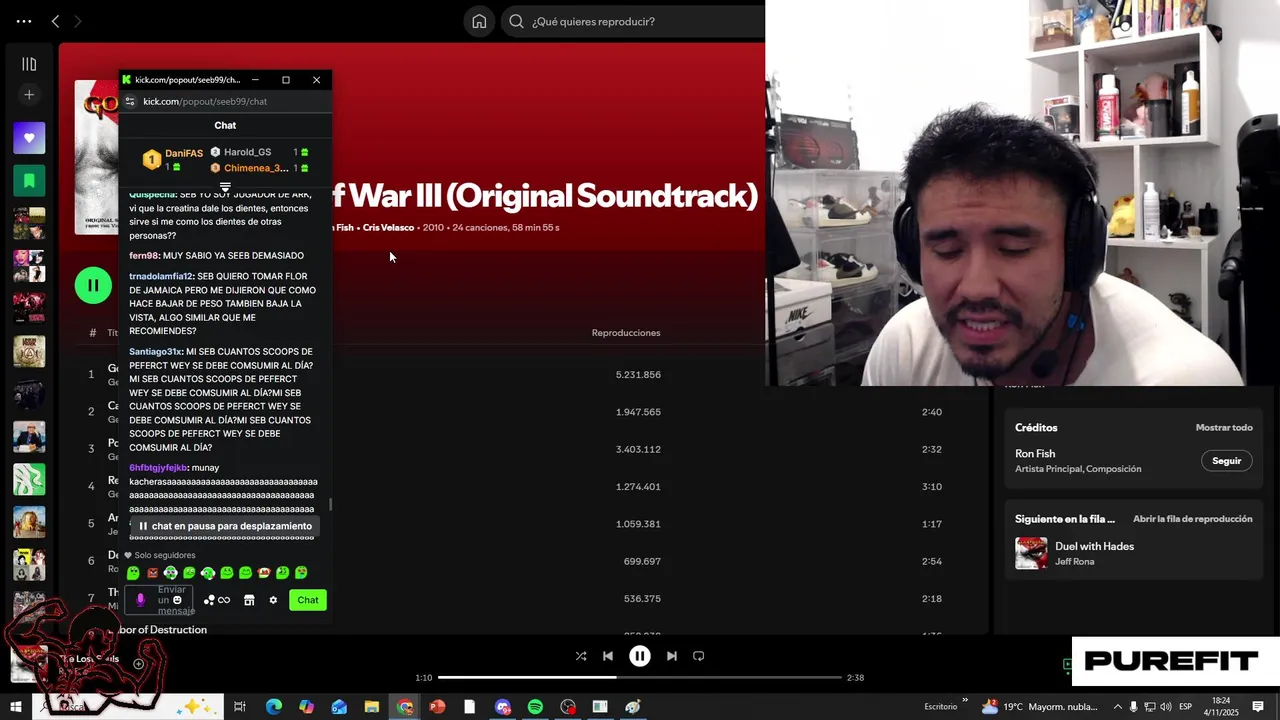Open Kick chat settings gear
The image size is (1280, 720).
point(273,600)
